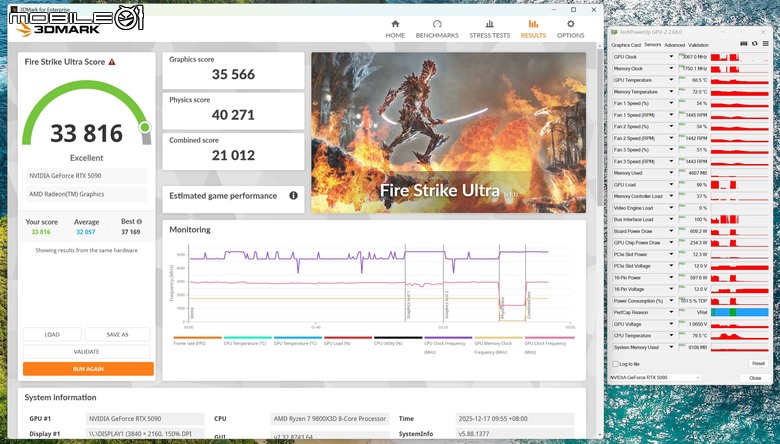Expand the PerfCap Reason sensor dropdown

click(671, 312)
